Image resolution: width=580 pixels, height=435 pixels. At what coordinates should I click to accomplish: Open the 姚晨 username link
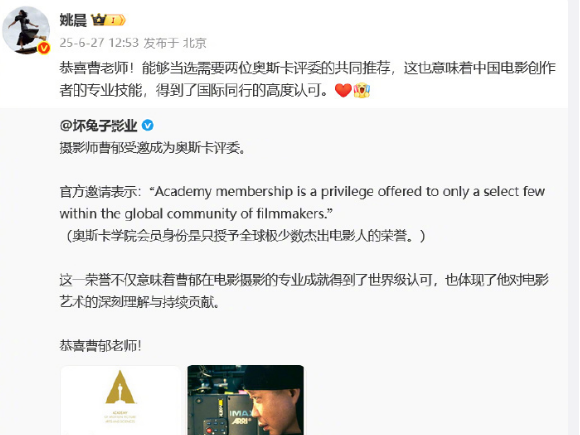(x=73, y=20)
